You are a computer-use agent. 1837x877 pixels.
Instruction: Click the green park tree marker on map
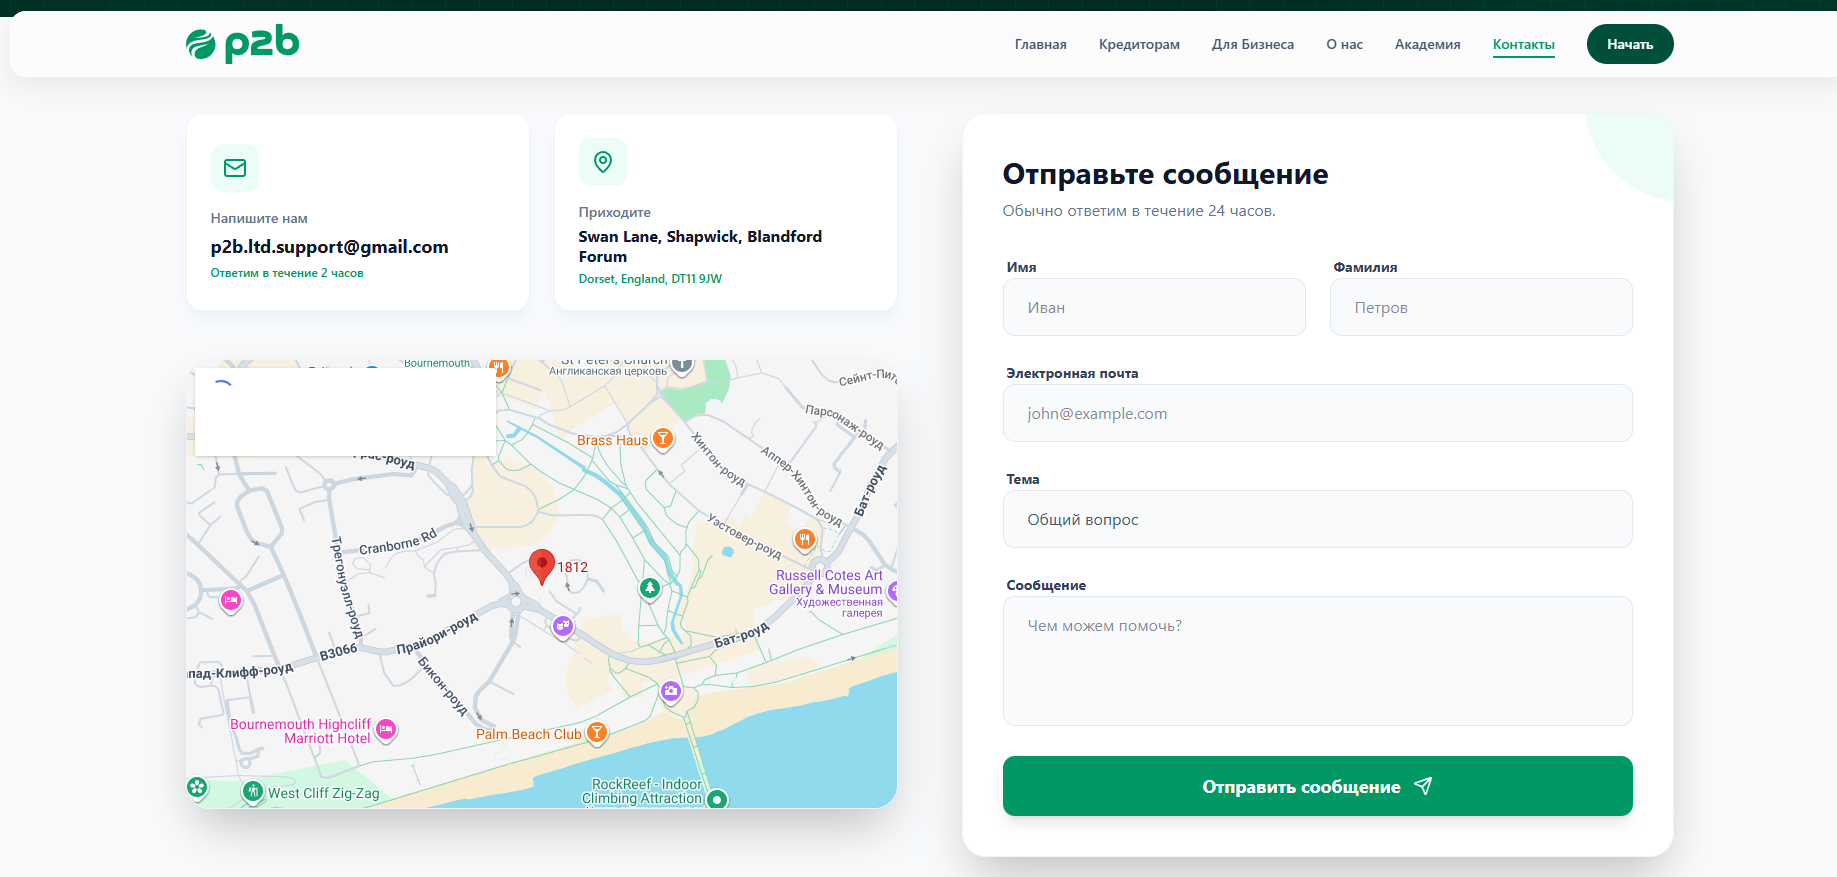tap(650, 588)
